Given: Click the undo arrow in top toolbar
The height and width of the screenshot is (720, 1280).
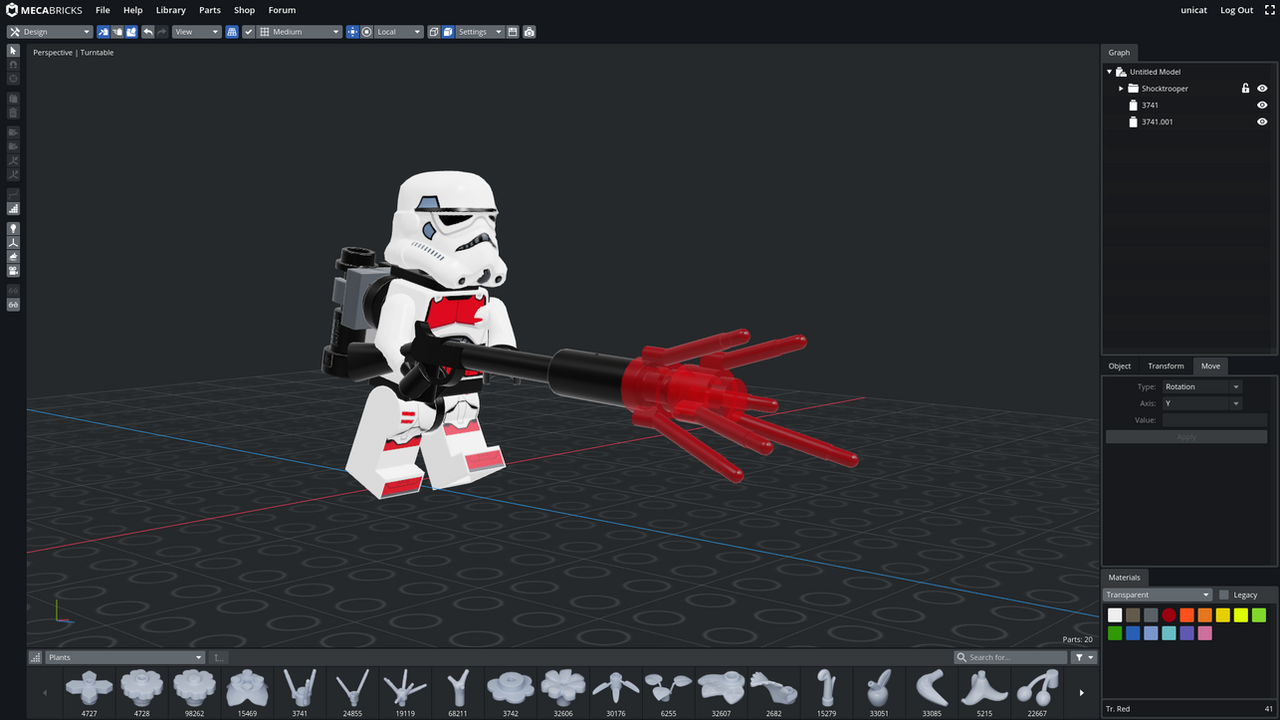Looking at the screenshot, I should pos(148,32).
